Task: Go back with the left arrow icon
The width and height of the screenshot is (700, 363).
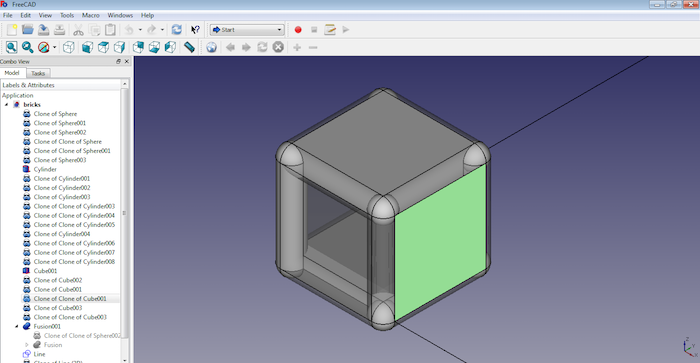Action: (230, 47)
